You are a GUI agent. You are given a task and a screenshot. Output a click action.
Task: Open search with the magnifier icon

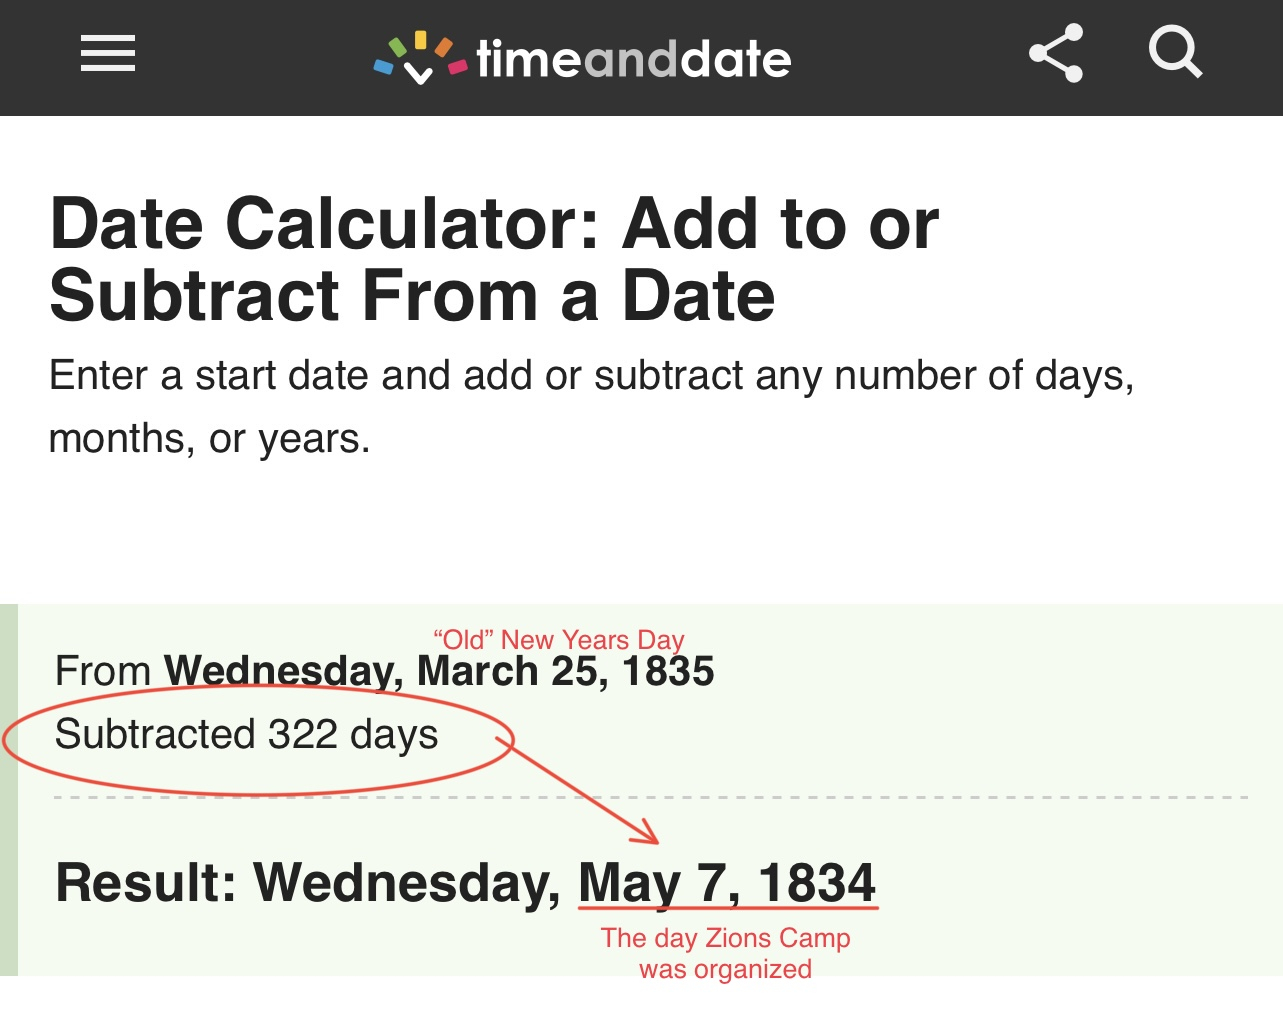[x=1174, y=52]
